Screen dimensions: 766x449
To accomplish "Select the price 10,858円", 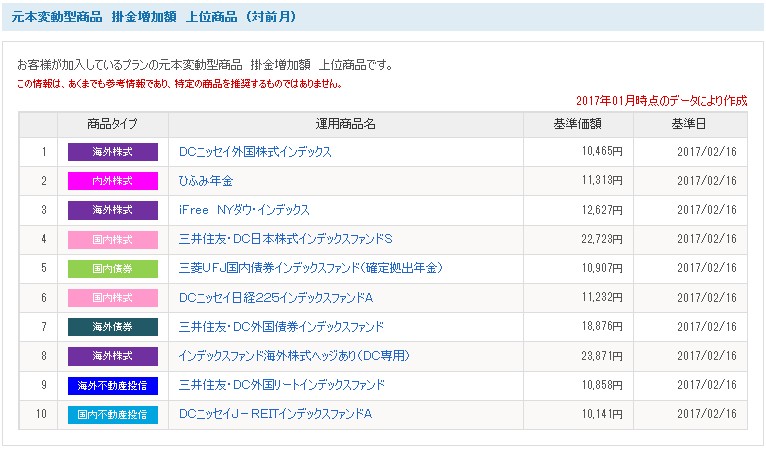I will click(602, 385).
